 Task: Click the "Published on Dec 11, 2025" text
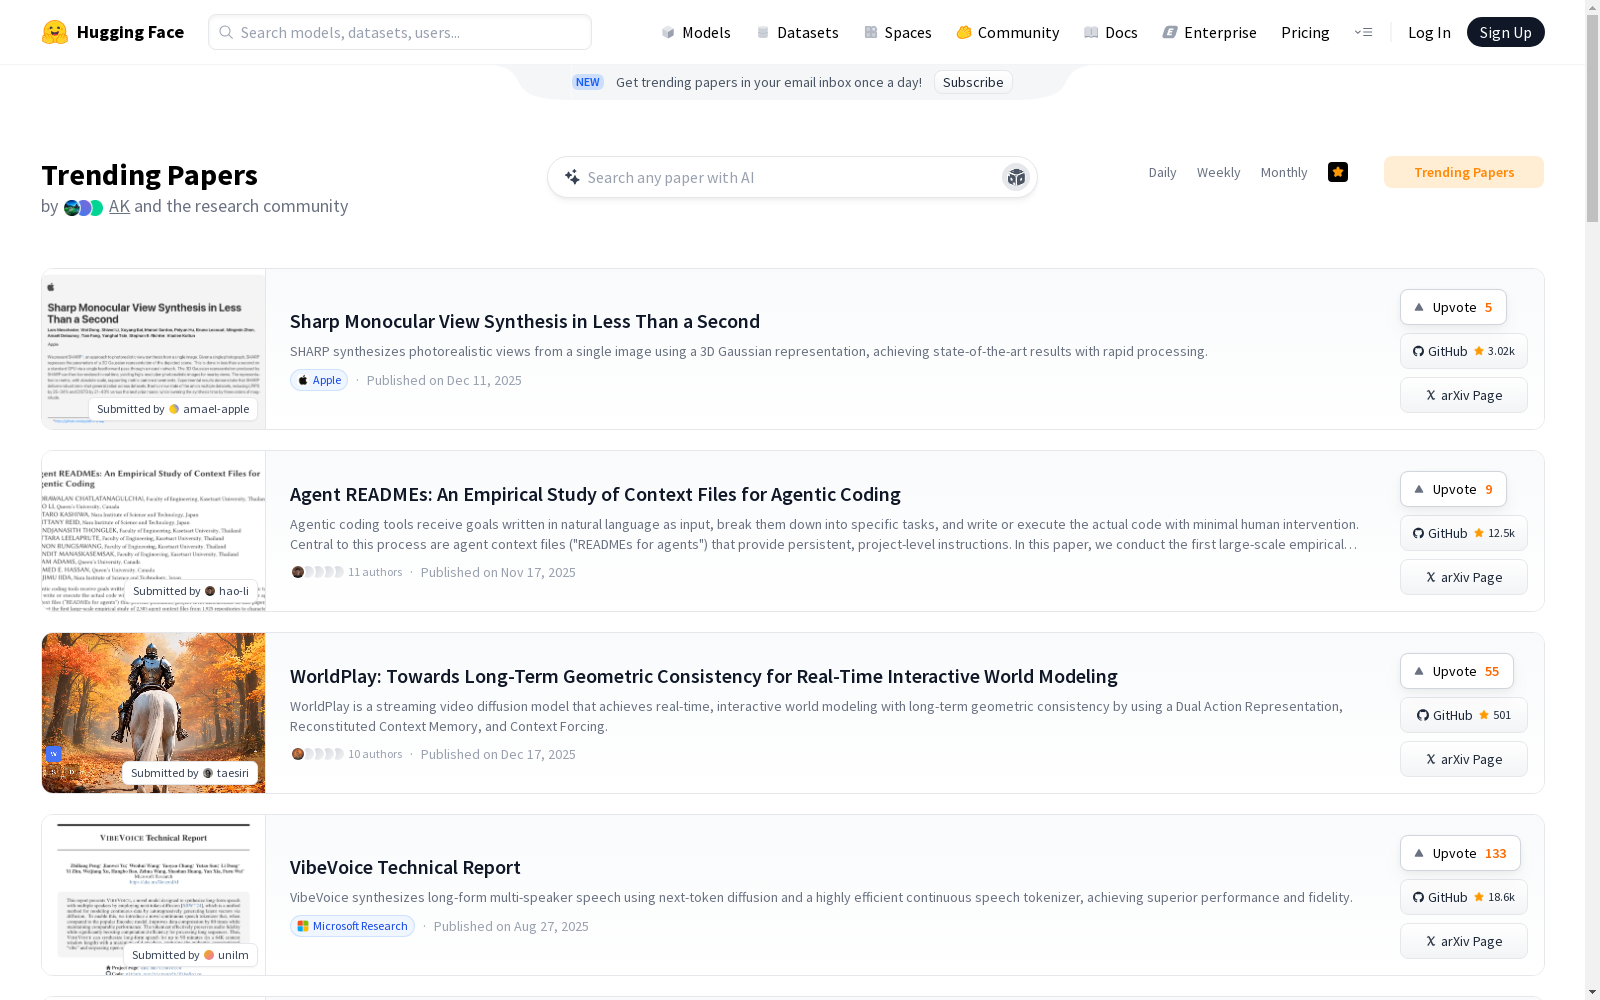(x=444, y=380)
